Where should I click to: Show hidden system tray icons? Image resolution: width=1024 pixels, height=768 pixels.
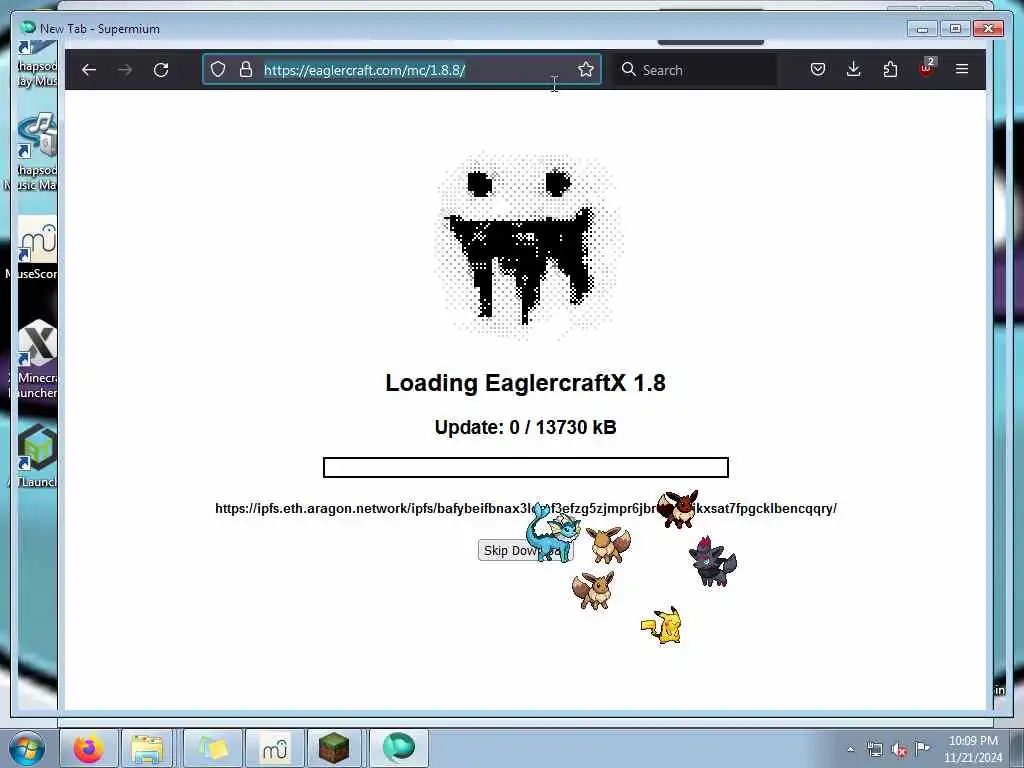coord(850,750)
